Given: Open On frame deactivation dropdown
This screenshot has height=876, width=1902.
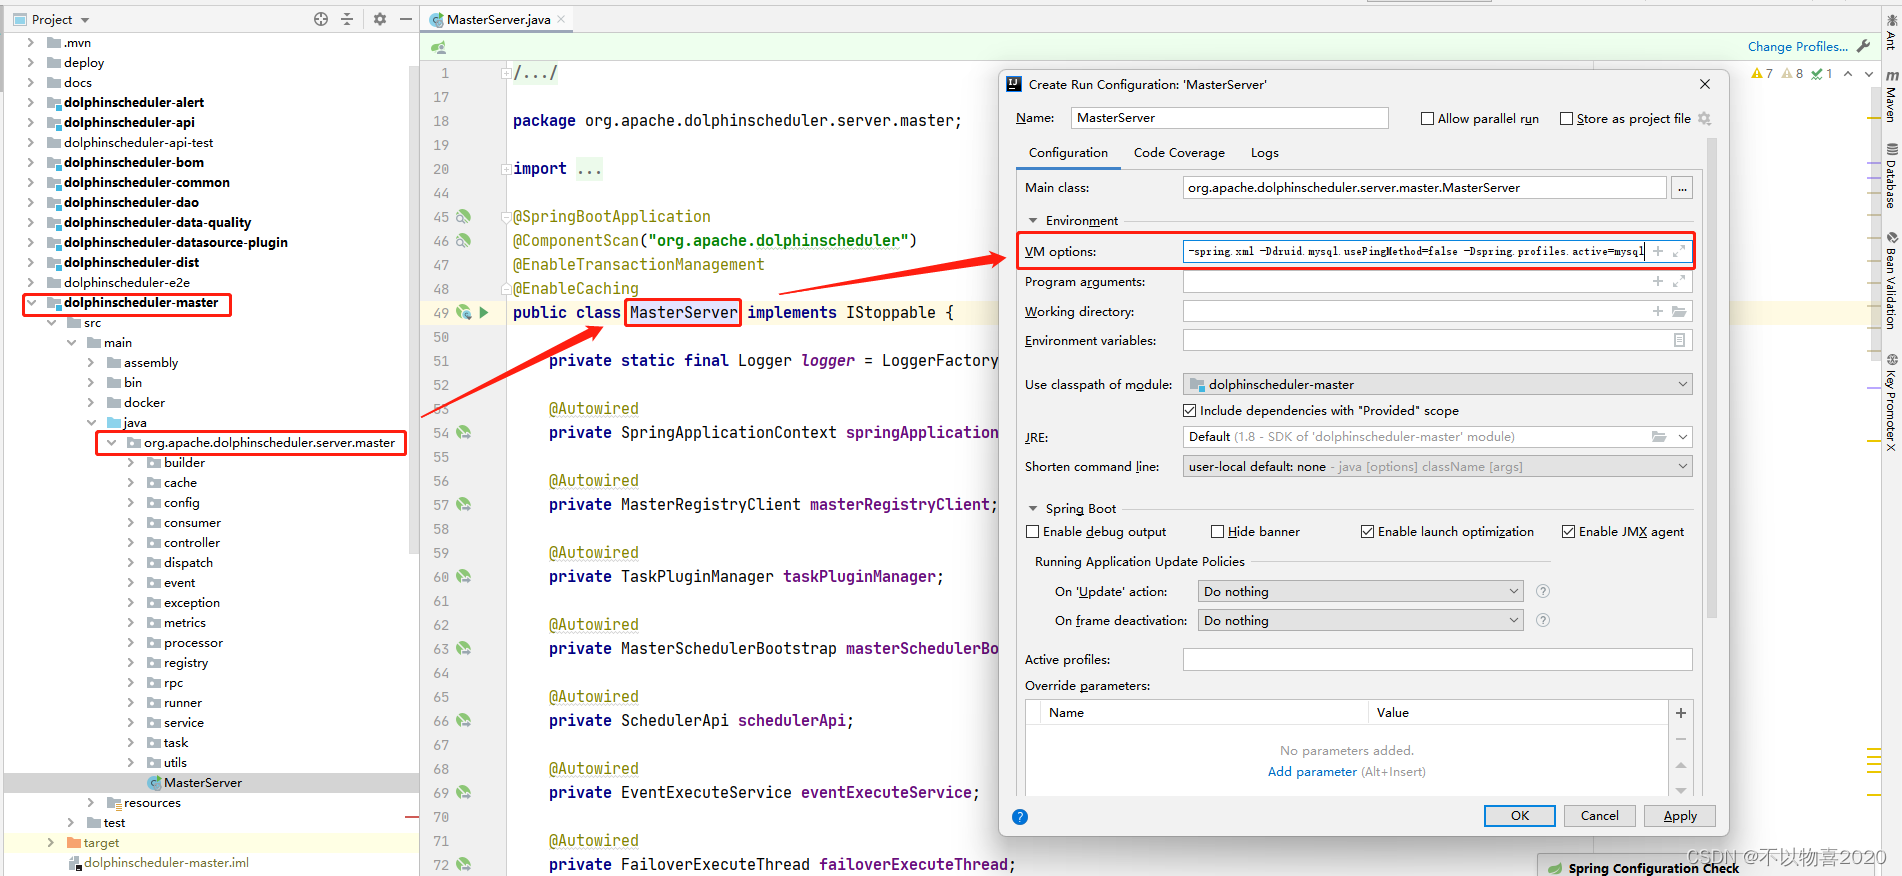Looking at the screenshot, I should click(1360, 620).
